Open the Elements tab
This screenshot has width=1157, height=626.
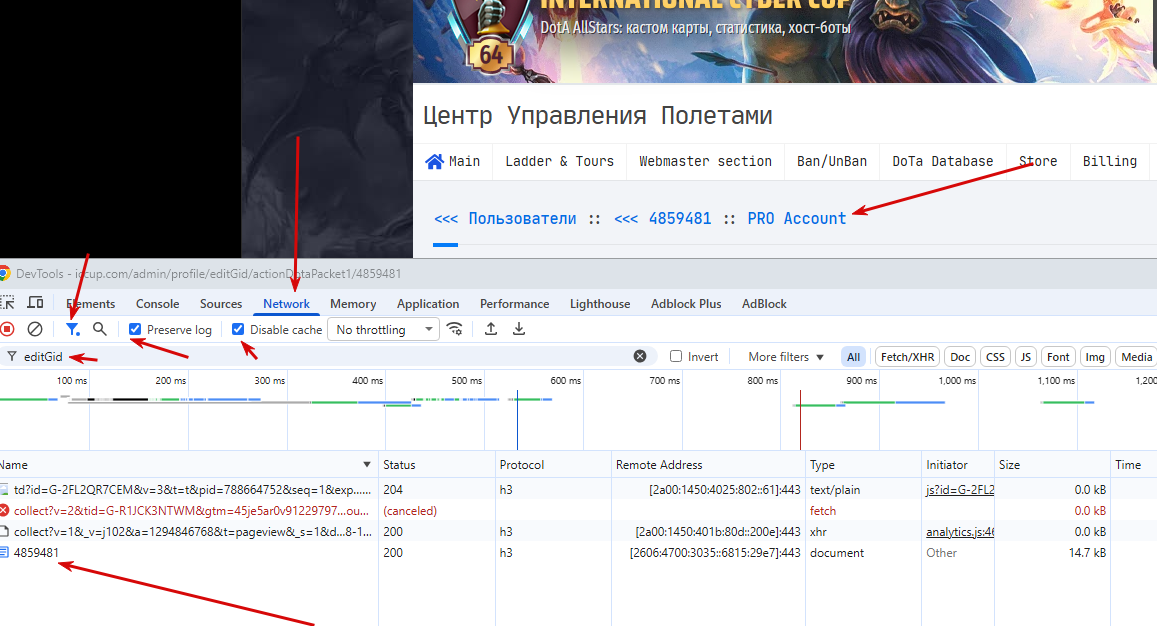pyautogui.click(x=91, y=303)
